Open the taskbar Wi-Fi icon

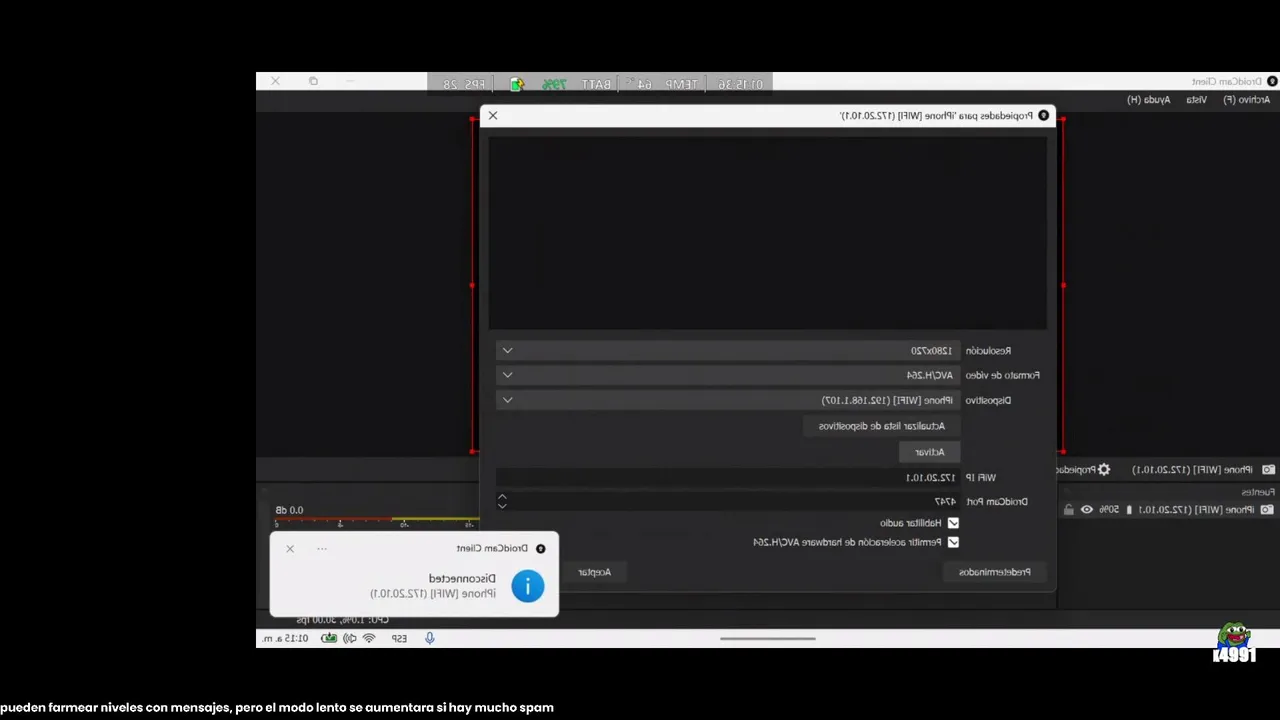[369, 638]
